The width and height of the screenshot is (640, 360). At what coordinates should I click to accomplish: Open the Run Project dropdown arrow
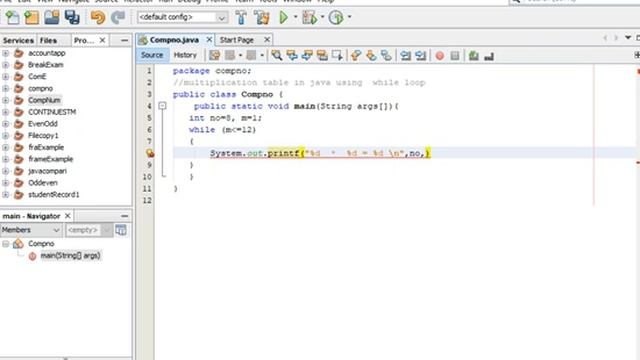coord(296,17)
